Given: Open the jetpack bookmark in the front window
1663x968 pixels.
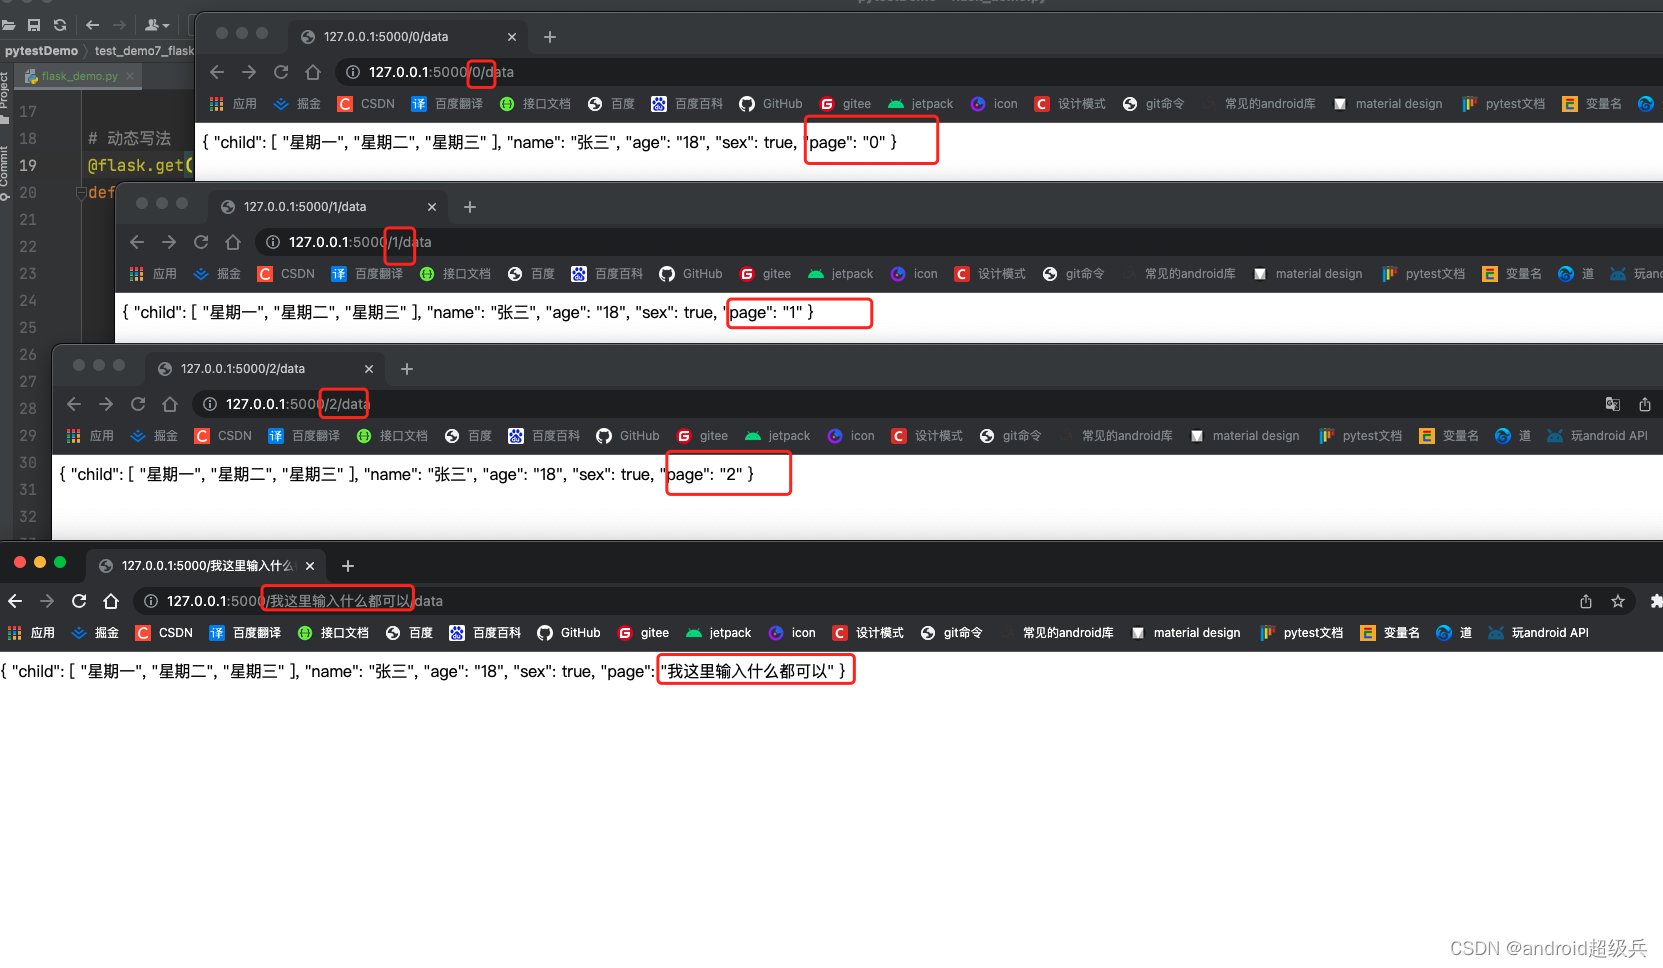Looking at the screenshot, I should (718, 633).
